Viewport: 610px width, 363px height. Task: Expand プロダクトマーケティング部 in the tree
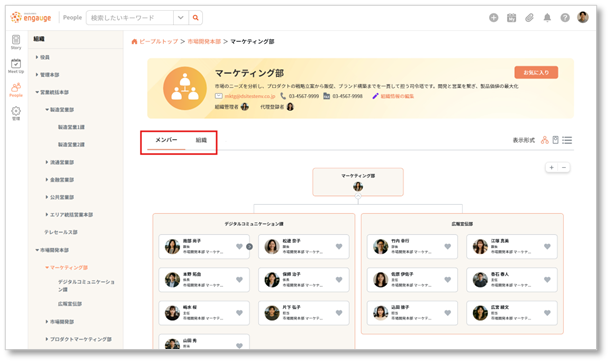click(x=47, y=339)
